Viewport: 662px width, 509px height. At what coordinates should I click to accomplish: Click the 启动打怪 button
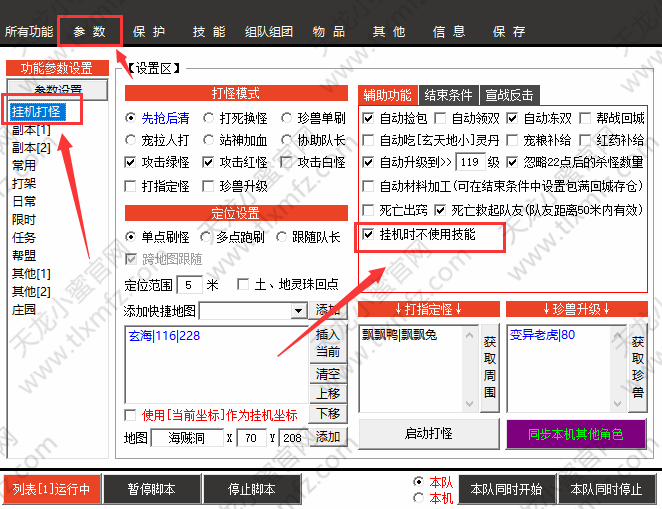click(429, 433)
